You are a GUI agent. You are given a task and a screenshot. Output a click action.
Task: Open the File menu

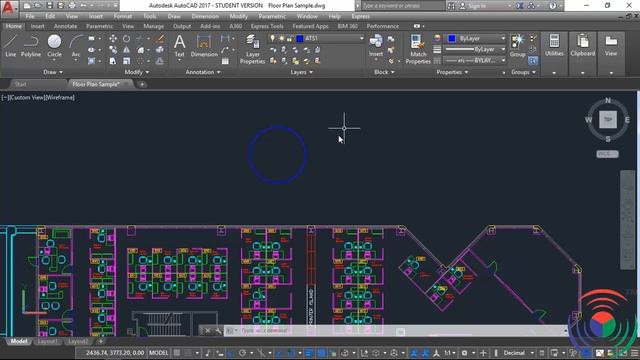click(x=30, y=16)
